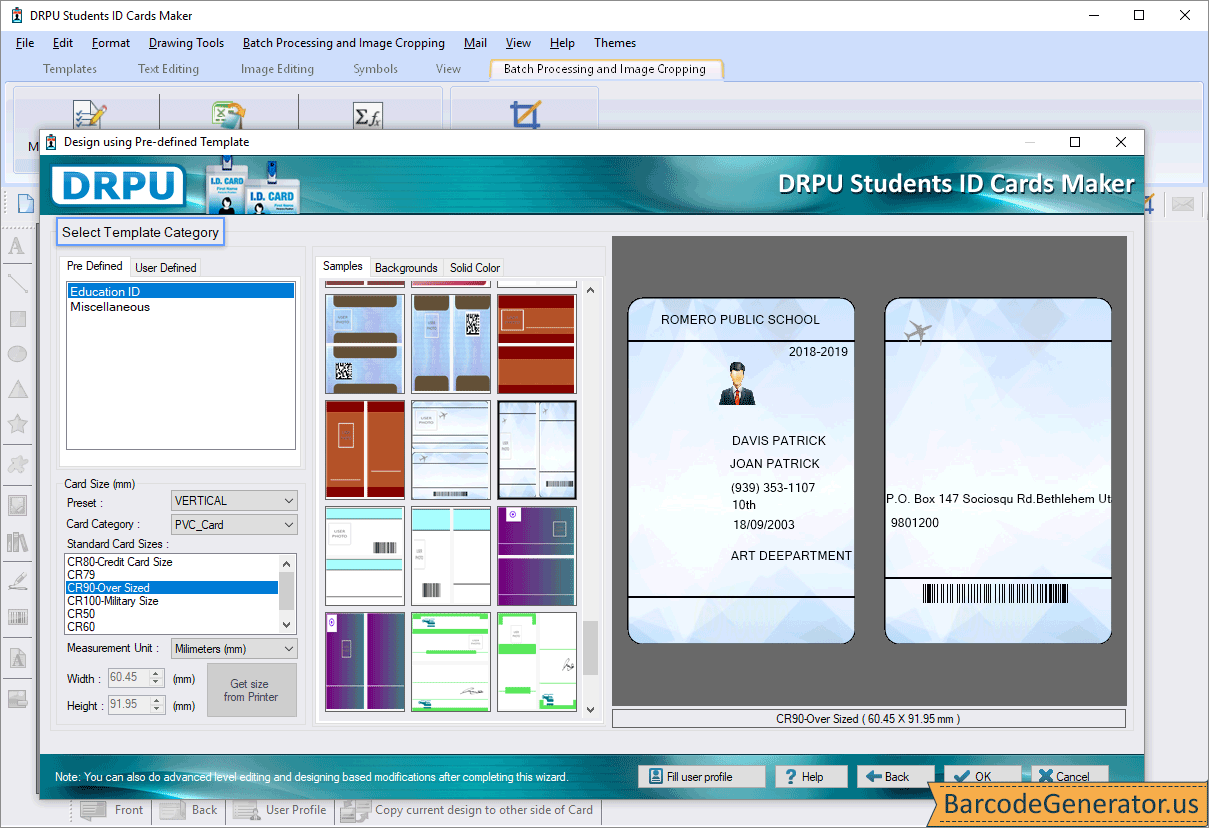Image resolution: width=1209 pixels, height=828 pixels.
Task: Open the Drawing Tools menu
Action: coord(186,43)
